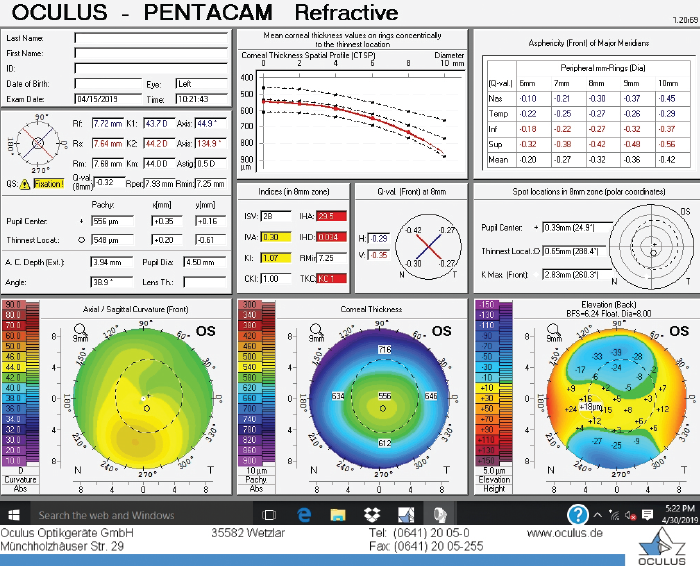Click the magnifier icon on Corneal Thickness map

[x=316, y=330]
